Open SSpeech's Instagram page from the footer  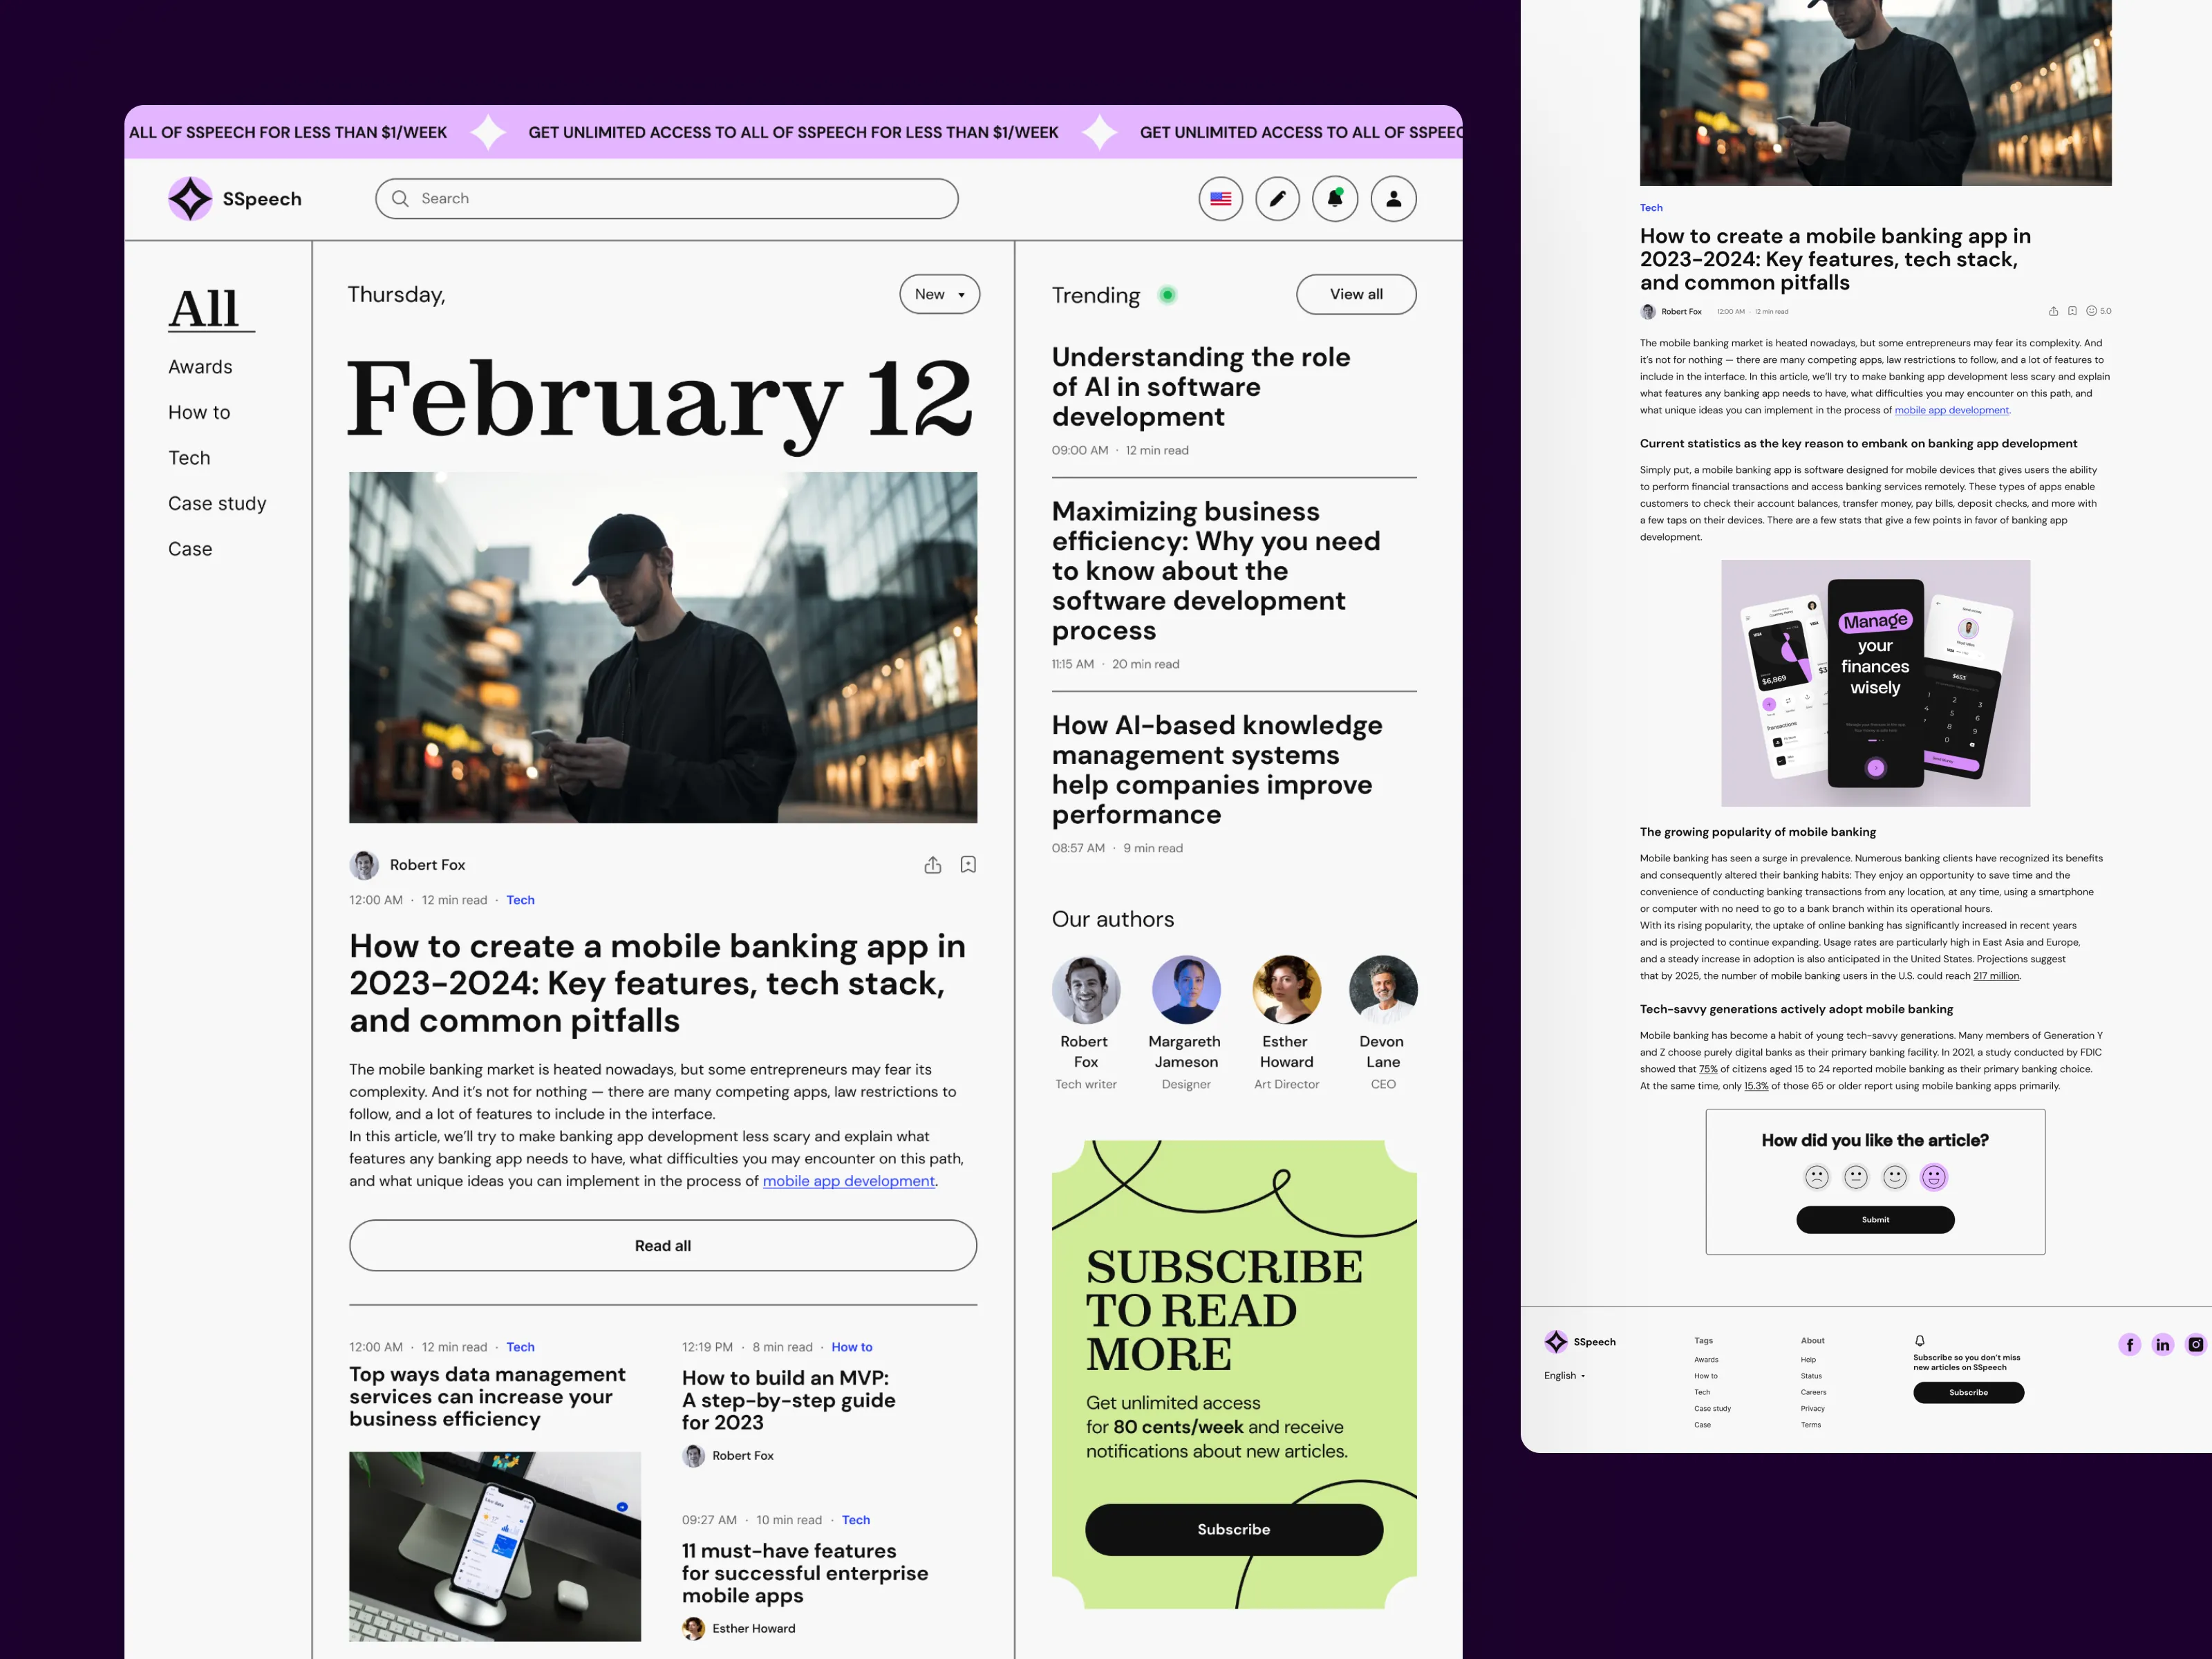2196,1344
